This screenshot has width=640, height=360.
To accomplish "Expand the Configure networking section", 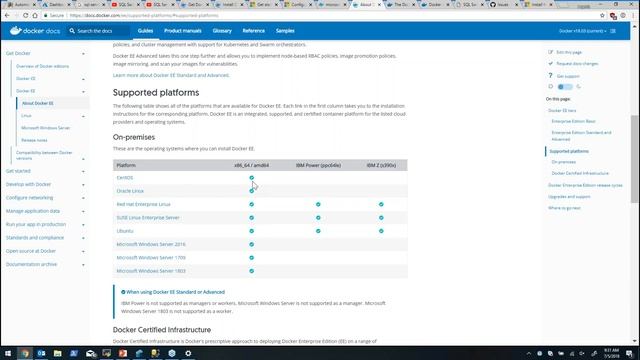I will click(x=83, y=198).
